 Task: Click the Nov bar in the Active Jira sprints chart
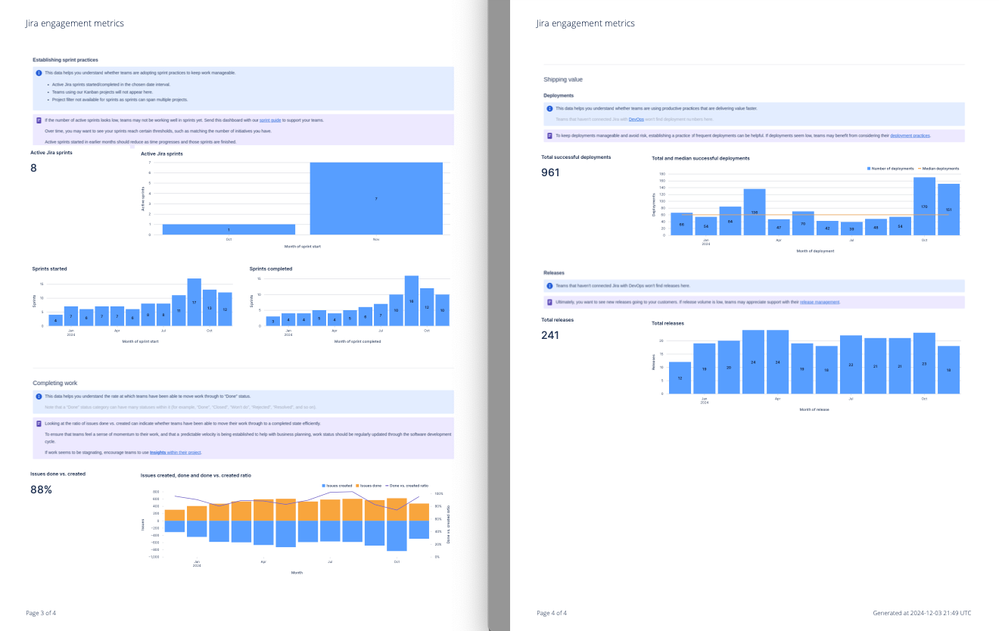click(x=376, y=198)
